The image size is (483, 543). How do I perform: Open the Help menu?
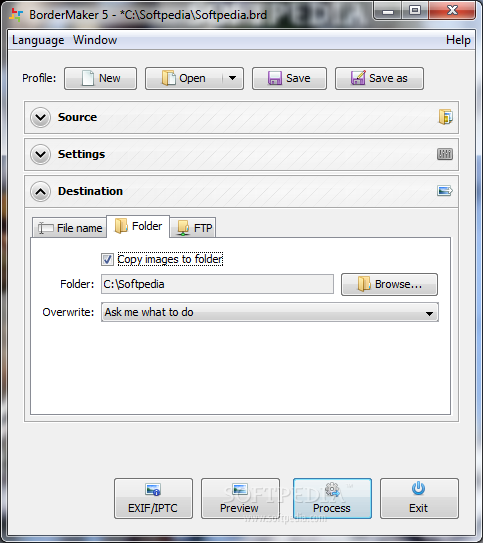pyautogui.click(x=458, y=40)
